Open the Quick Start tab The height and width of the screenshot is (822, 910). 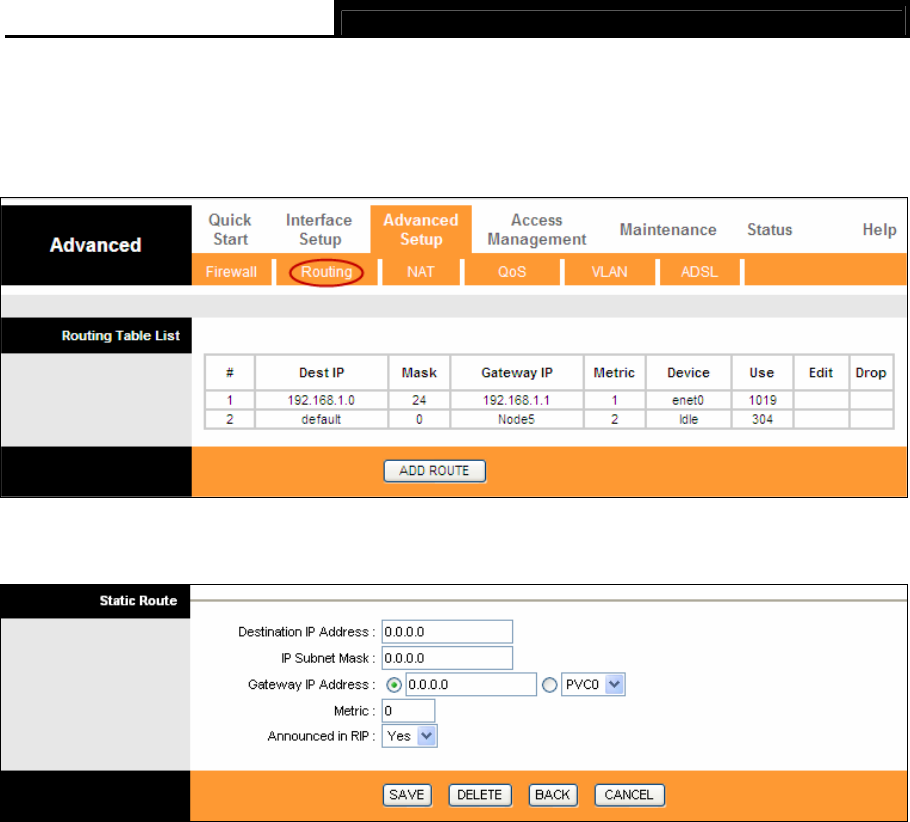230,229
